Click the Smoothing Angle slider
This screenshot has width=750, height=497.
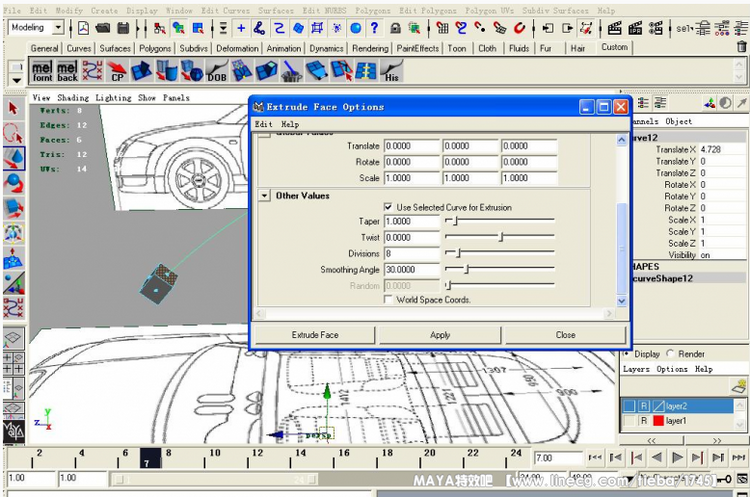(499, 269)
